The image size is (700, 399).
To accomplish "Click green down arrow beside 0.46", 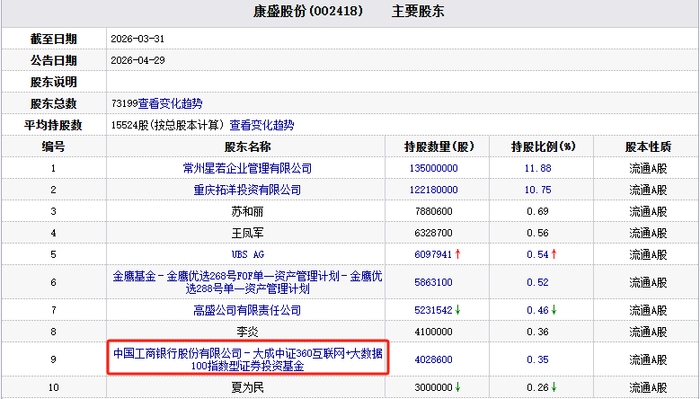I will 554,310.
